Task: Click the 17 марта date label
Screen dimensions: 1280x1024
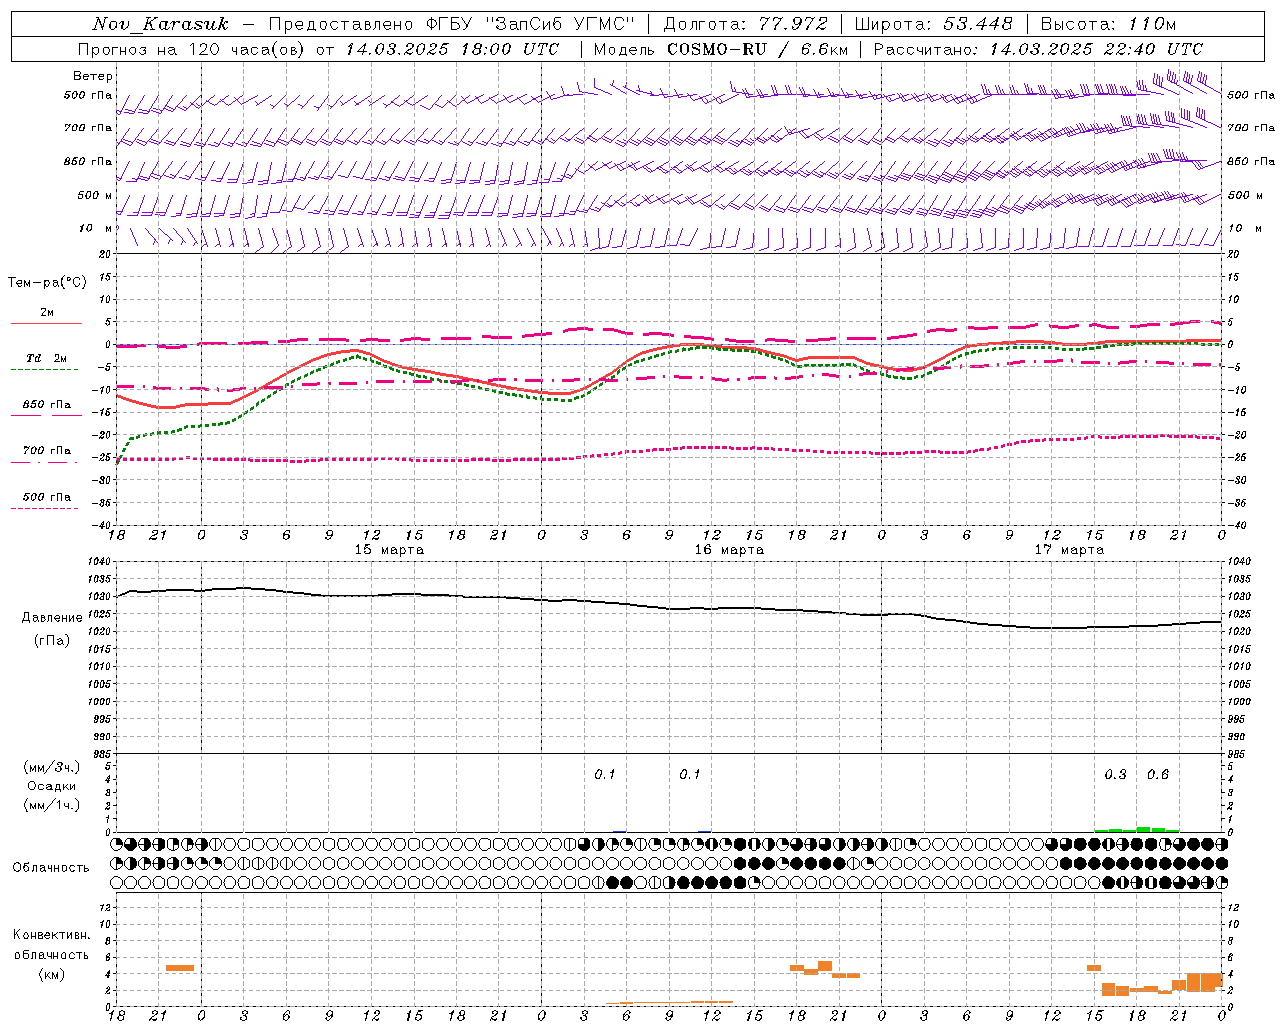Action: (1069, 550)
